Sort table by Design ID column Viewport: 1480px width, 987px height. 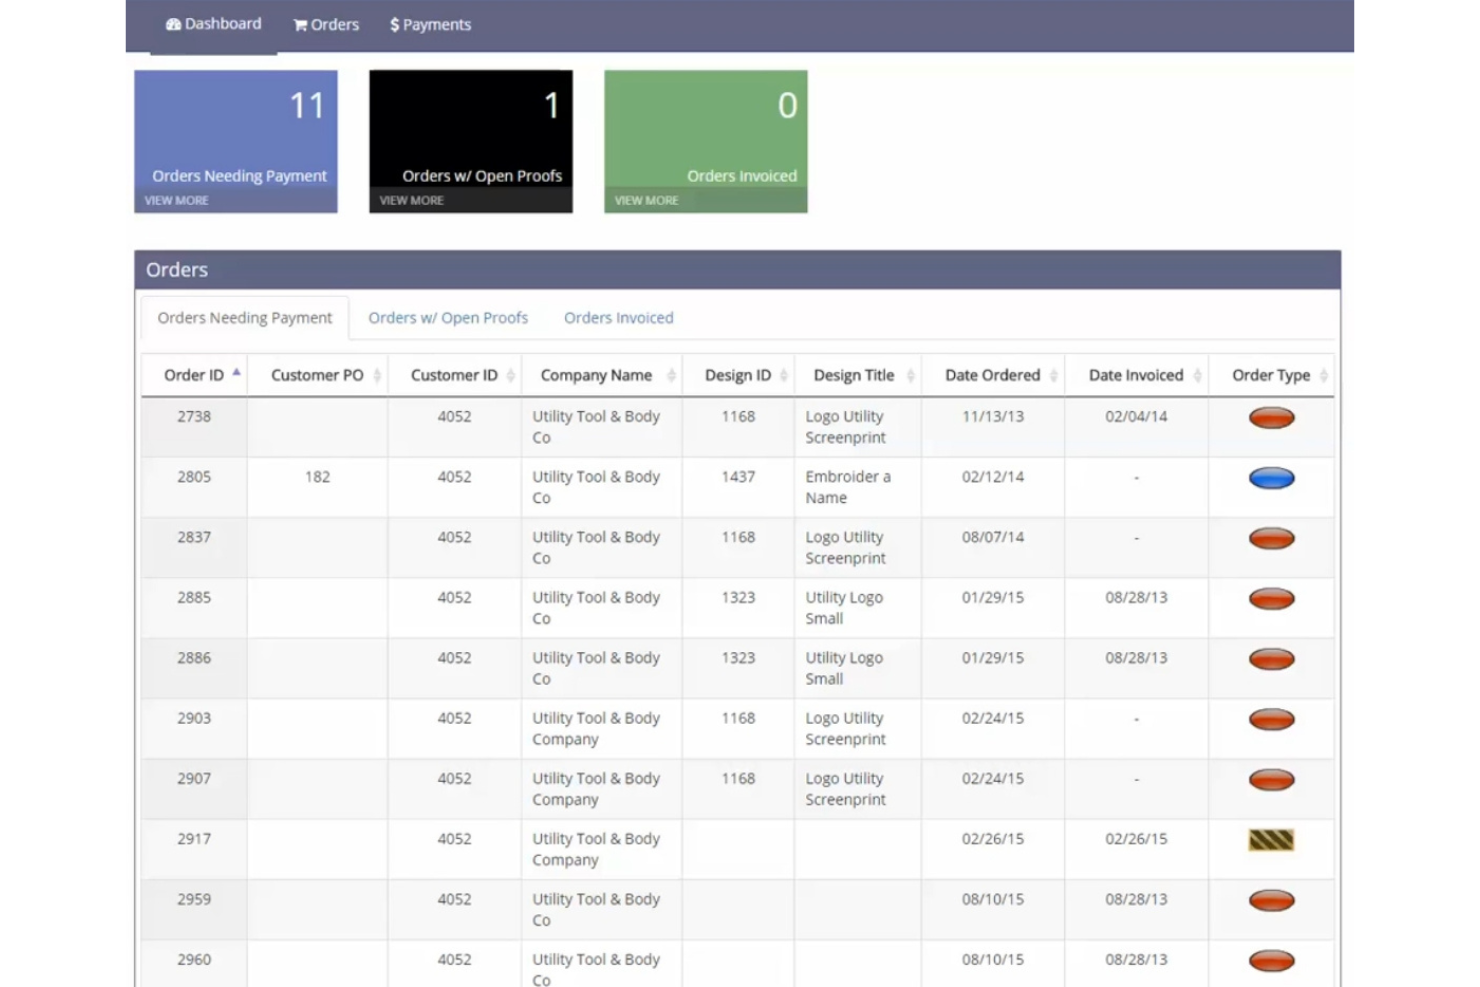[x=738, y=375]
